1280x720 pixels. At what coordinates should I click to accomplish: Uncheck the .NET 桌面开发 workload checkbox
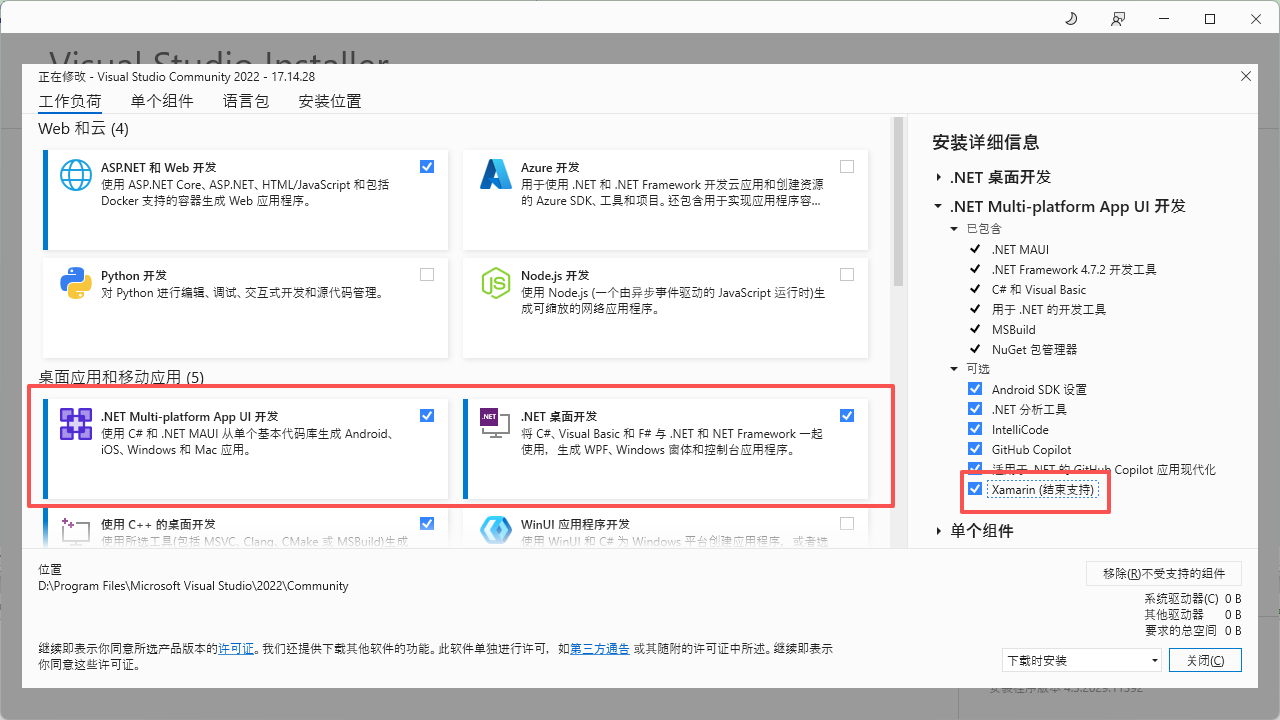coord(847,415)
